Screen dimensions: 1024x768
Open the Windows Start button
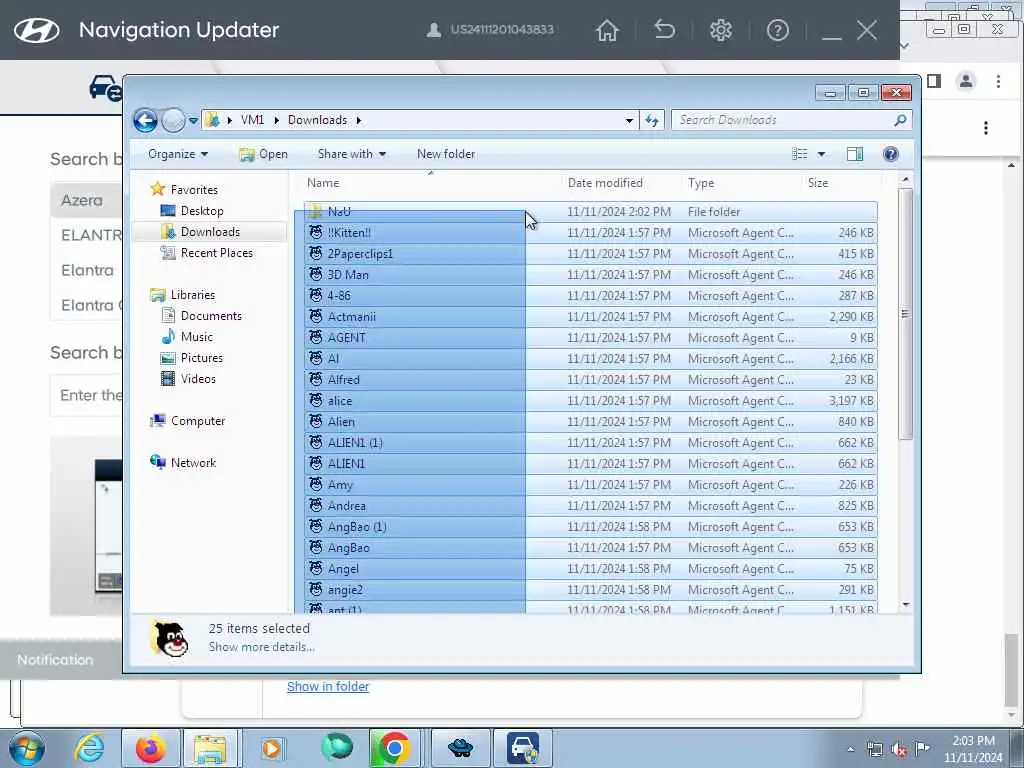27,748
